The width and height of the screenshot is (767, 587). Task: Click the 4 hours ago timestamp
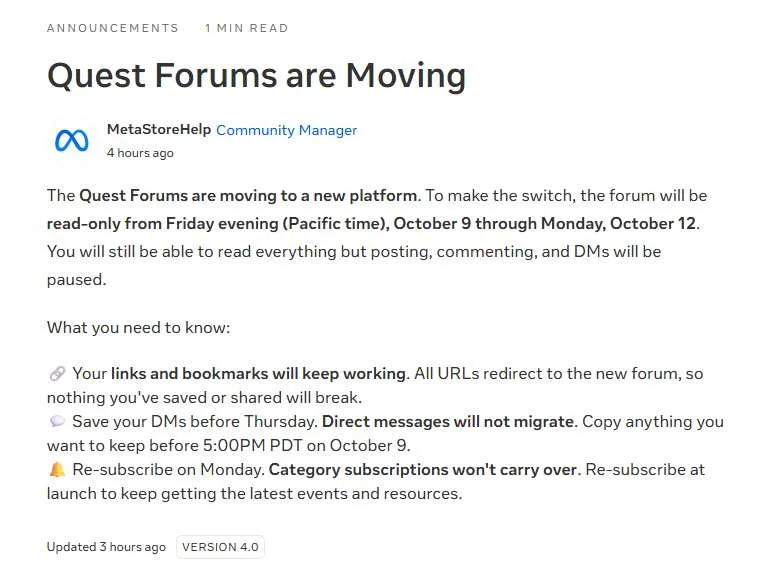click(140, 153)
